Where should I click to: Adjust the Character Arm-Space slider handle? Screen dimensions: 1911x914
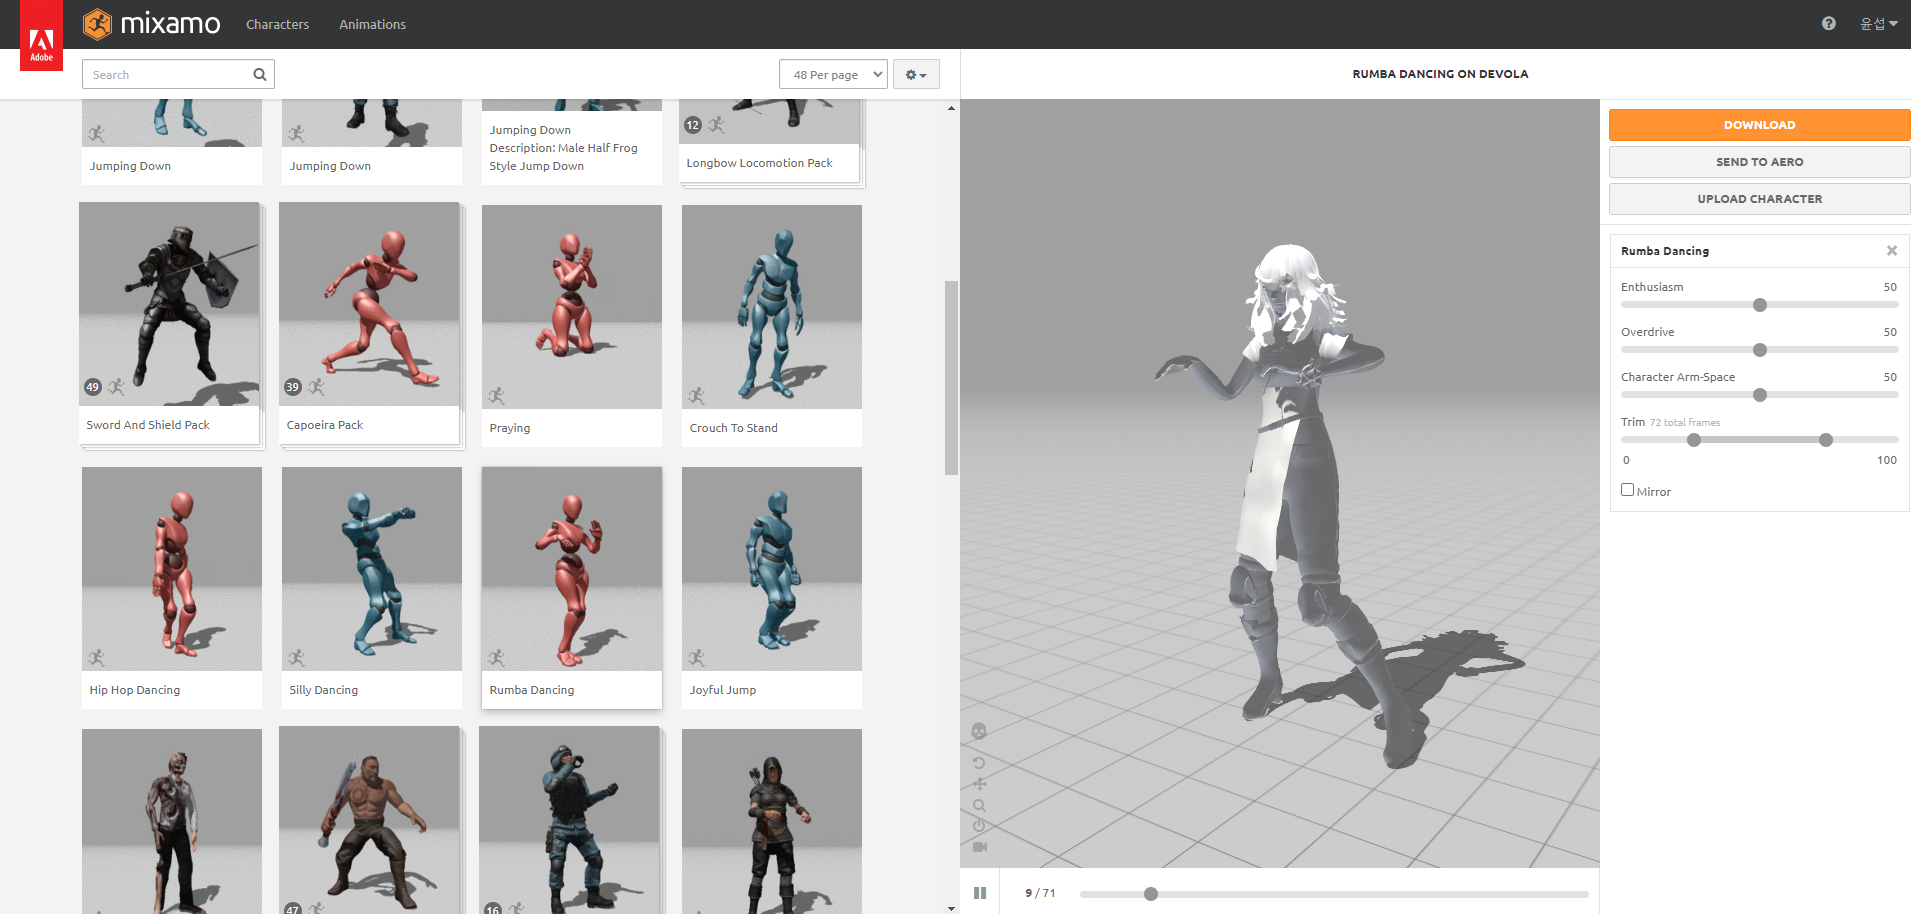tap(1760, 395)
